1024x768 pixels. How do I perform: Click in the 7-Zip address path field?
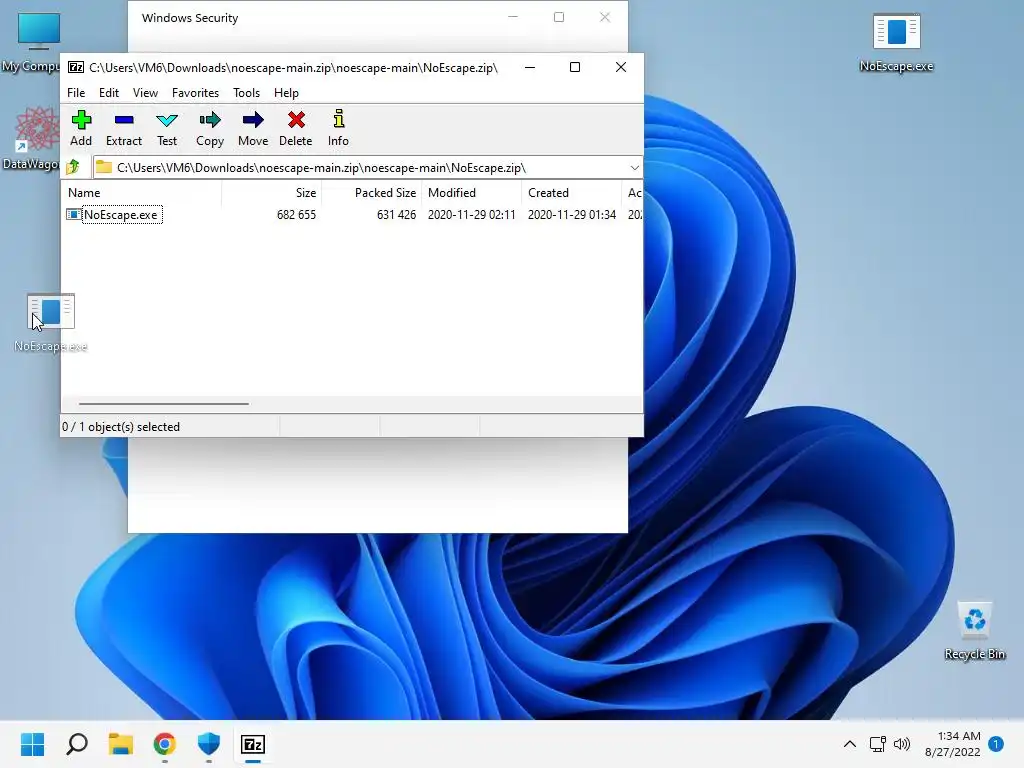click(x=359, y=168)
